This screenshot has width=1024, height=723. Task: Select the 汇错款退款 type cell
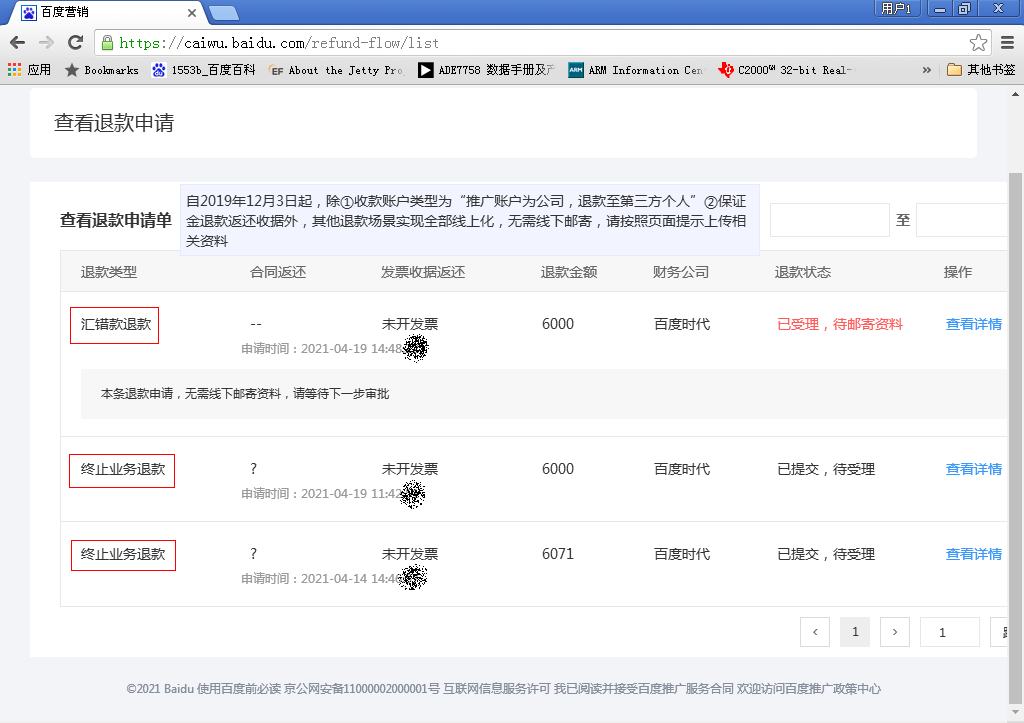116,324
